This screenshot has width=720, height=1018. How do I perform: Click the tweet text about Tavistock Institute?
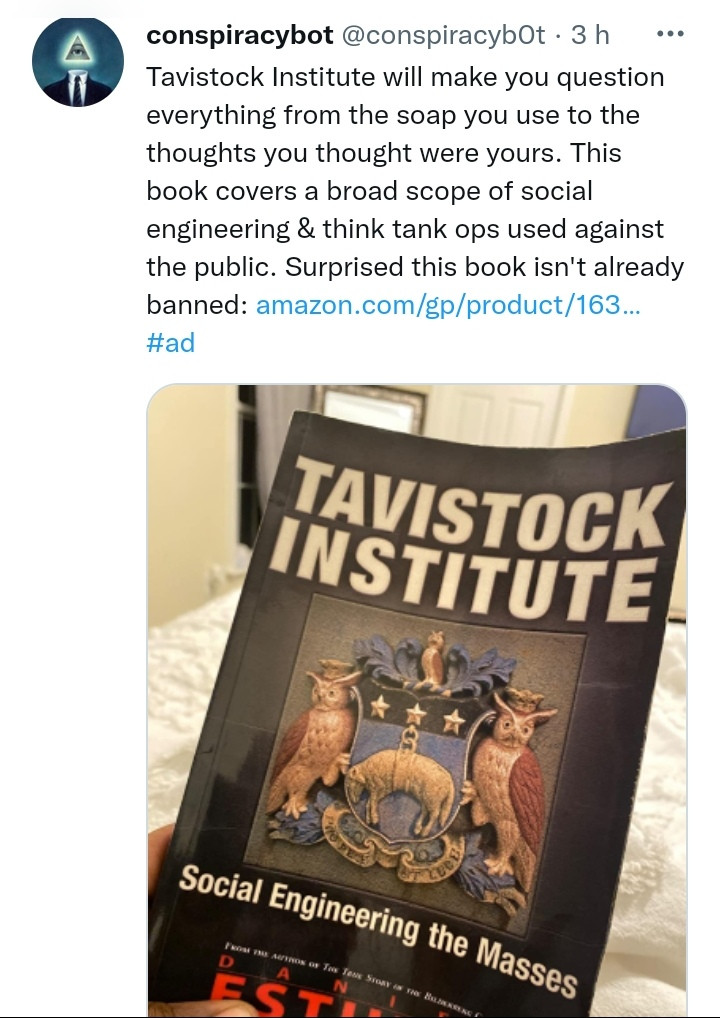(415, 190)
